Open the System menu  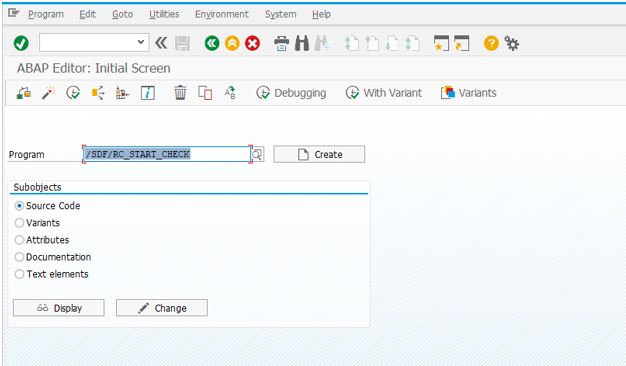click(281, 14)
